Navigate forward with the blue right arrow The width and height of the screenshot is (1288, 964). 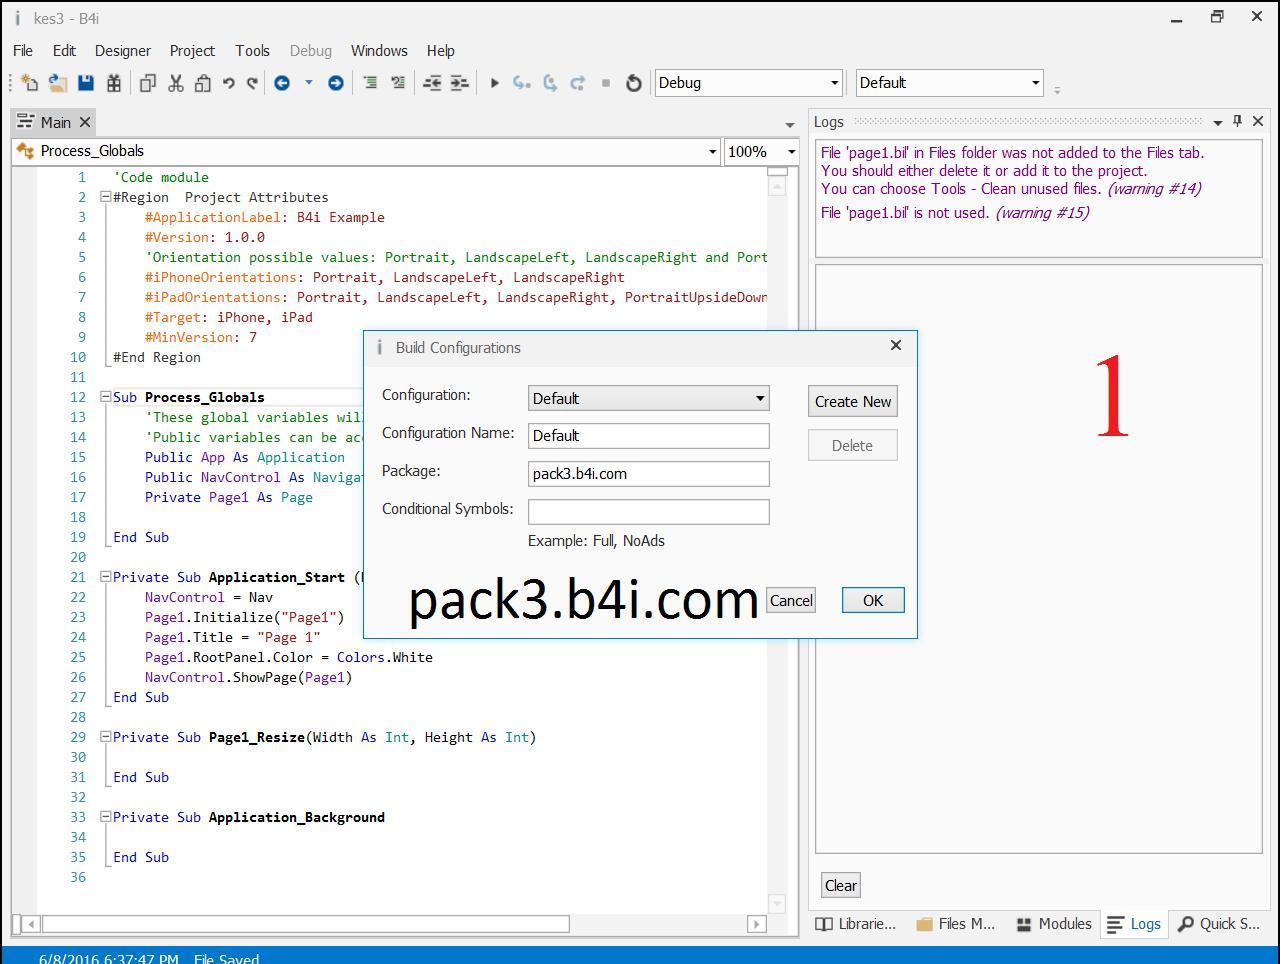coord(336,83)
